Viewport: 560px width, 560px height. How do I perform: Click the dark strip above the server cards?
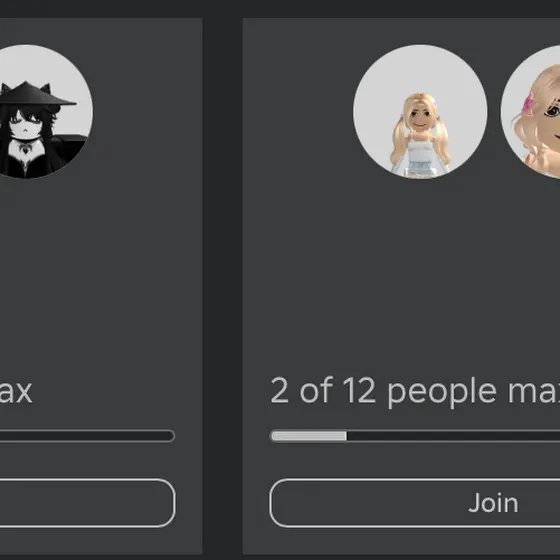click(280, 9)
